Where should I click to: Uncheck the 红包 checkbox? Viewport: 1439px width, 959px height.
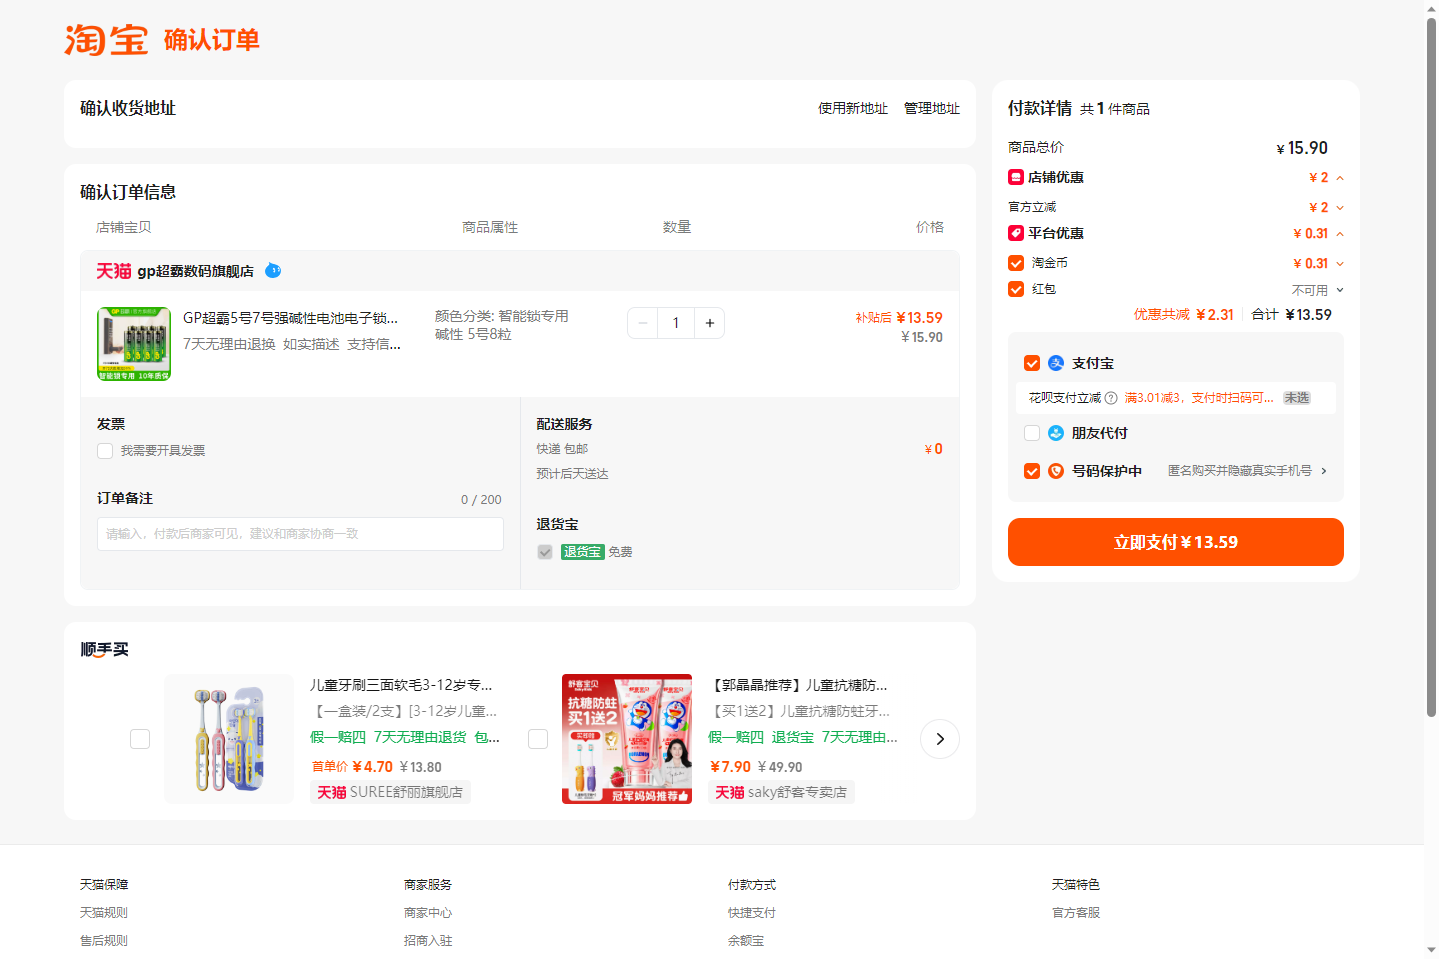pyautogui.click(x=1016, y=289)
